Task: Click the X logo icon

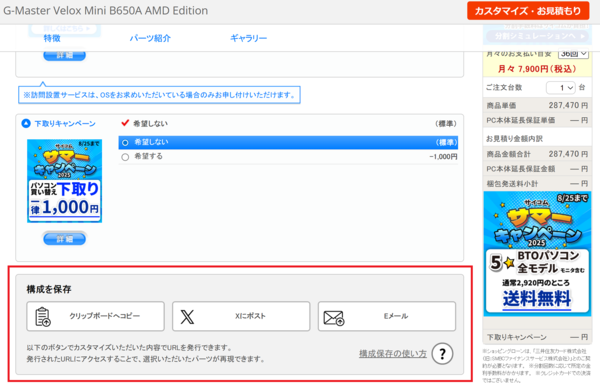Action: point(187,317)
